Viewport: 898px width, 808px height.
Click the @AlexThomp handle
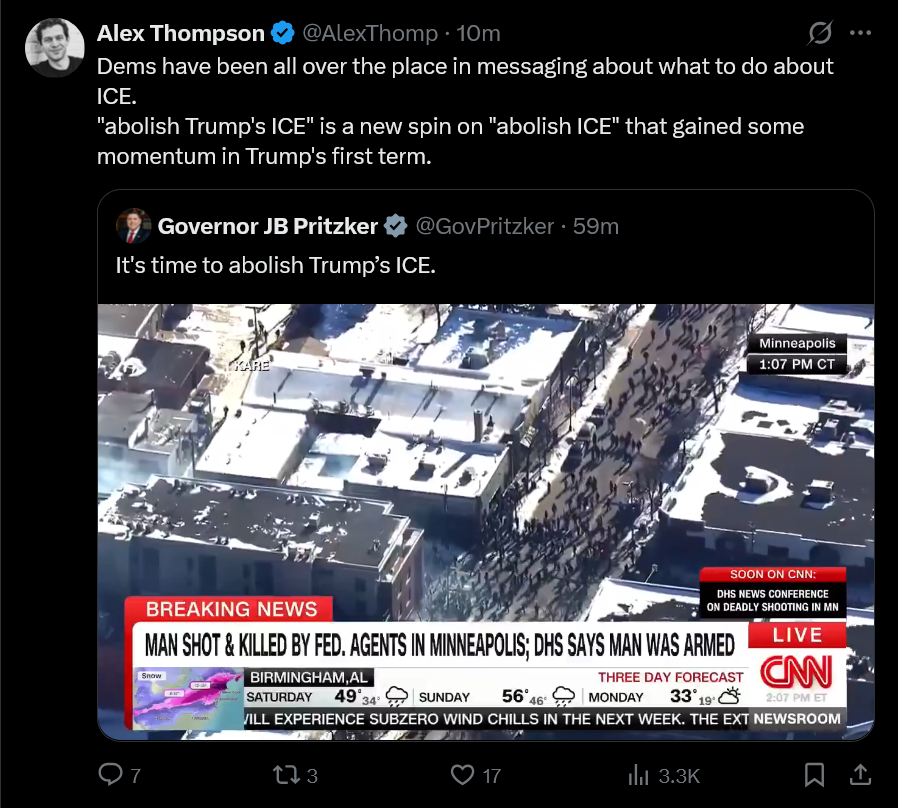(x=370, y=33)
